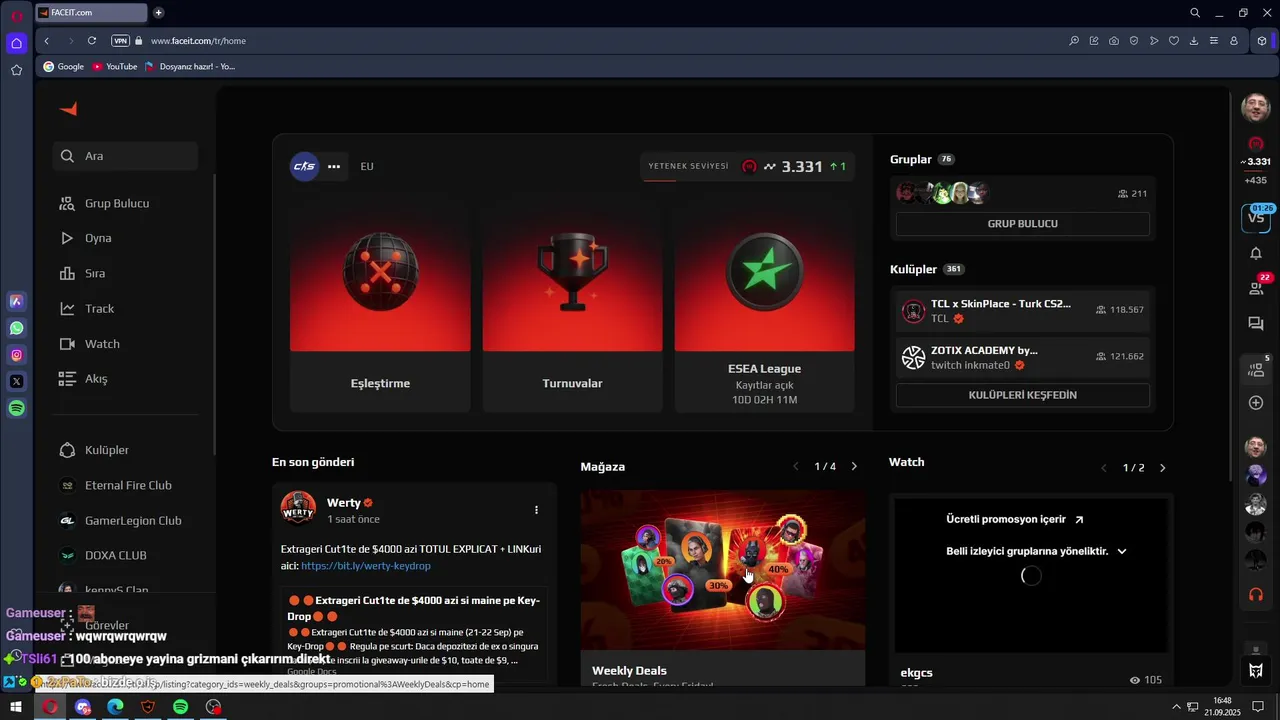Viewport: 1280px width, 720px height.
Task: Click the browser address bar URL
Action: pyautogui.click(x=198, y=41)
